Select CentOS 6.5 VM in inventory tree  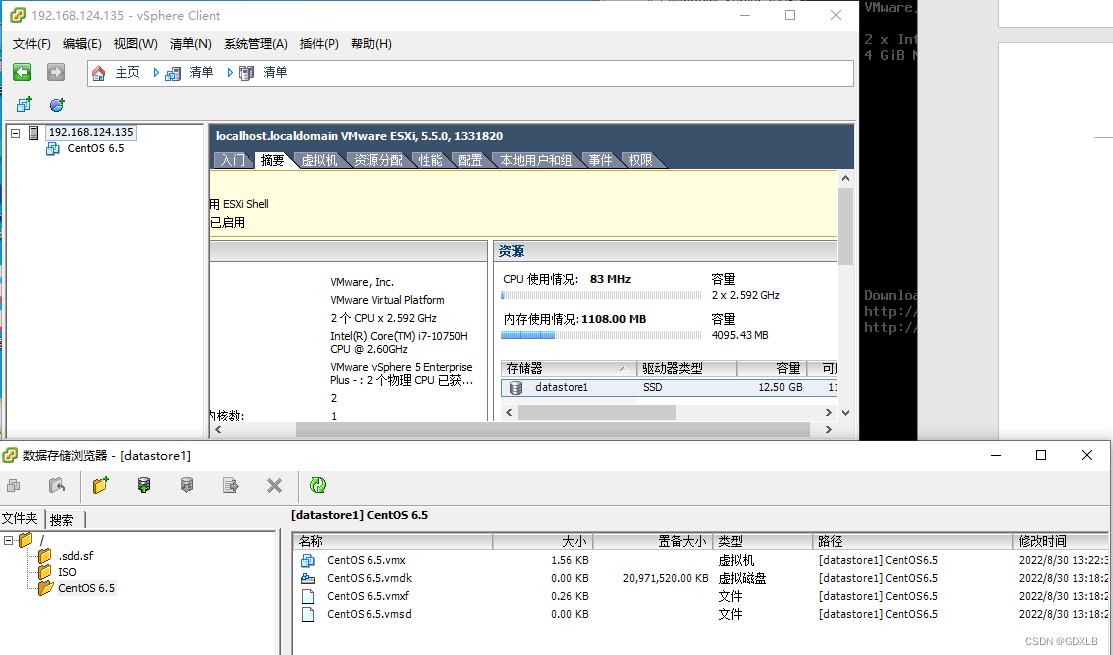[95, 149]
